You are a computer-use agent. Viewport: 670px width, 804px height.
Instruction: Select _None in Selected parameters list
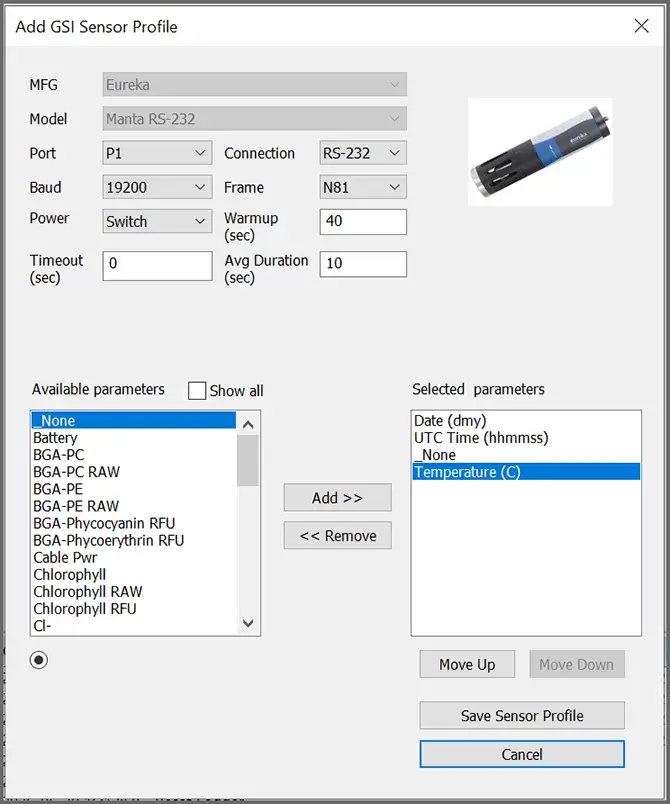coord(526,455)
